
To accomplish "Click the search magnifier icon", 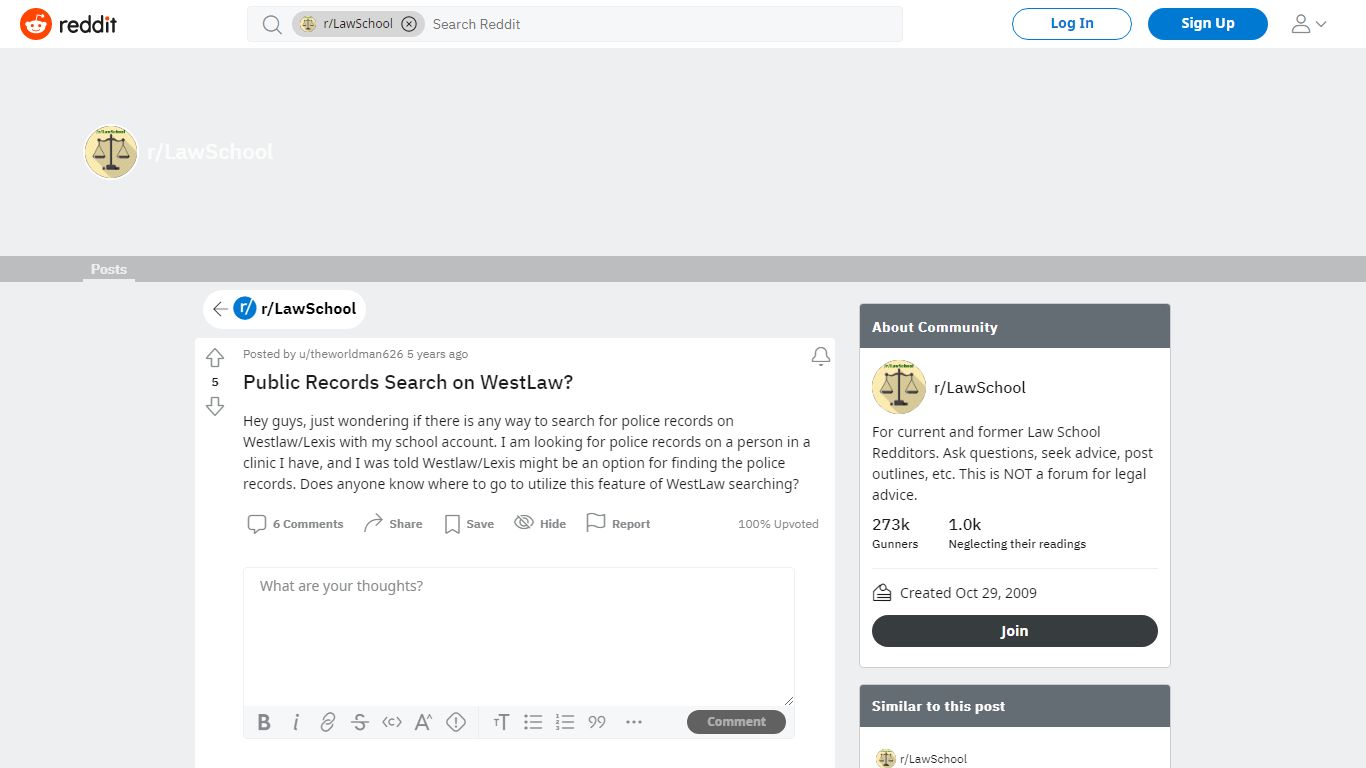I will tap(272, 24).
